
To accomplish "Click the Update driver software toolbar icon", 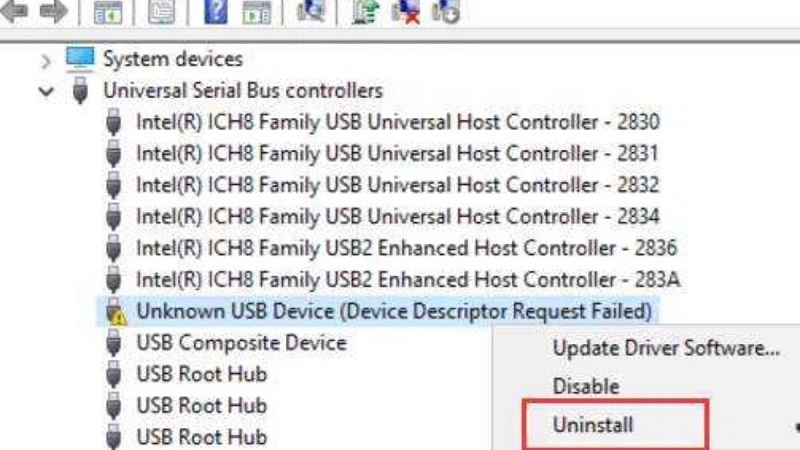I will click(x=366, y=12).
